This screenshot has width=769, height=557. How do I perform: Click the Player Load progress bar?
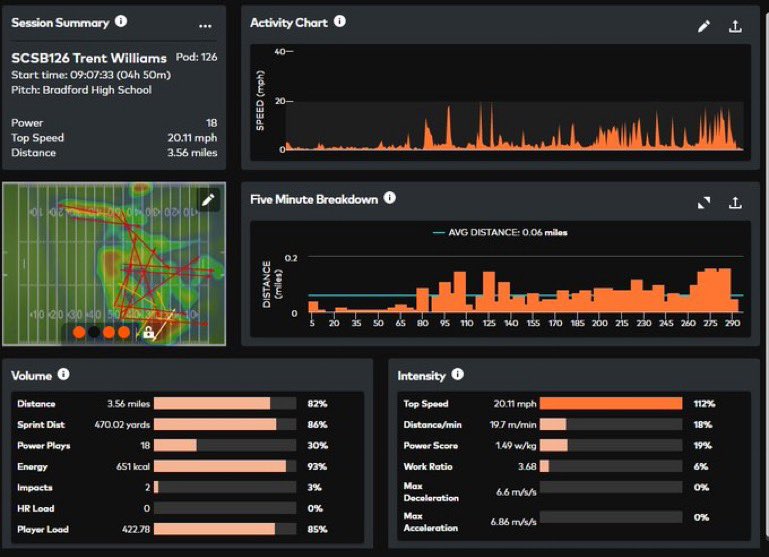(x=225, y=529)
